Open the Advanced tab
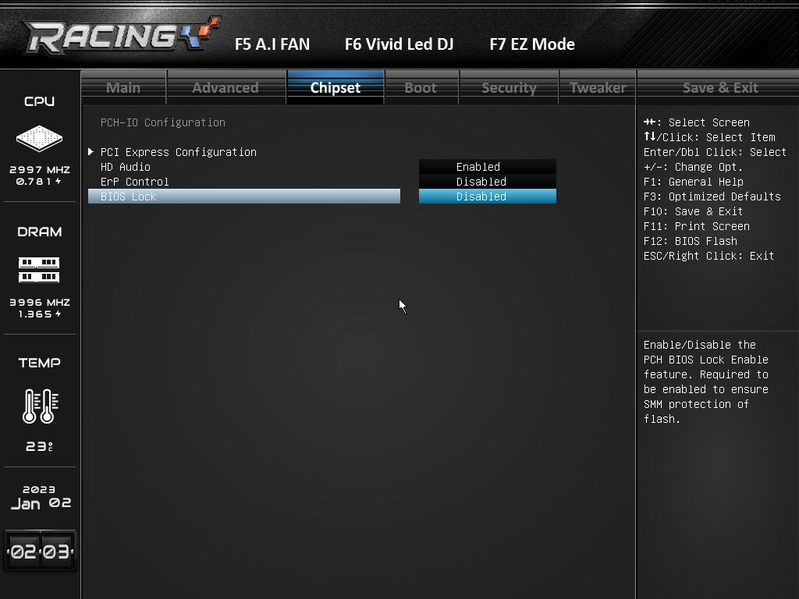This screenshot has width=799, height=599. pyautogui.click(x=226, y=88)
